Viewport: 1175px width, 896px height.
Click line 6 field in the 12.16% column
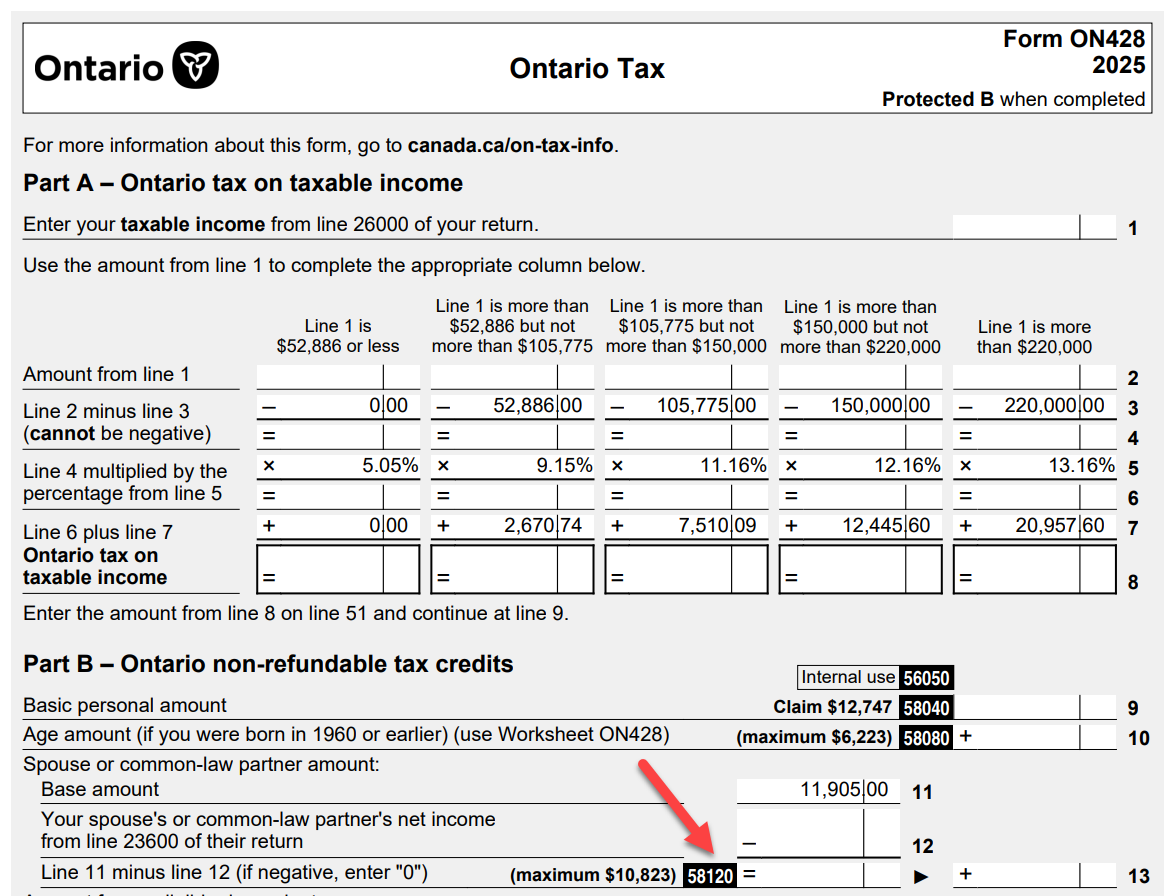click(x=860, y=497)
